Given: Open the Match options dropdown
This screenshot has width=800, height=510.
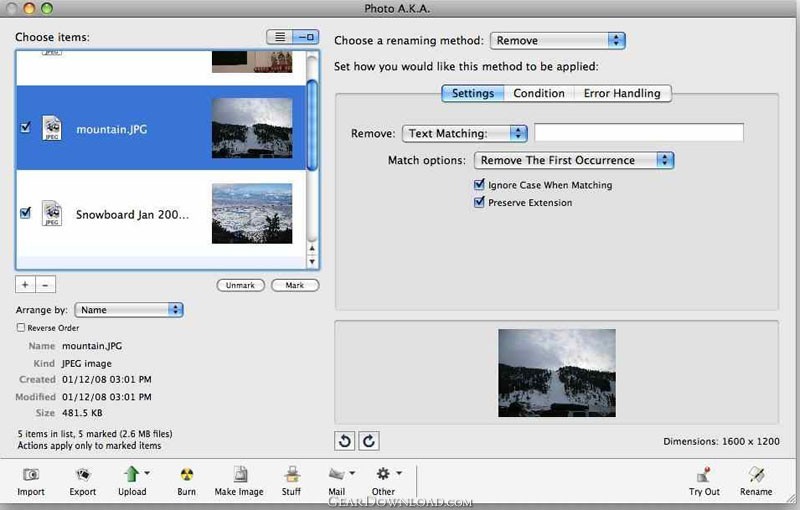Looking at the screenshot, I should pos(574,160).
